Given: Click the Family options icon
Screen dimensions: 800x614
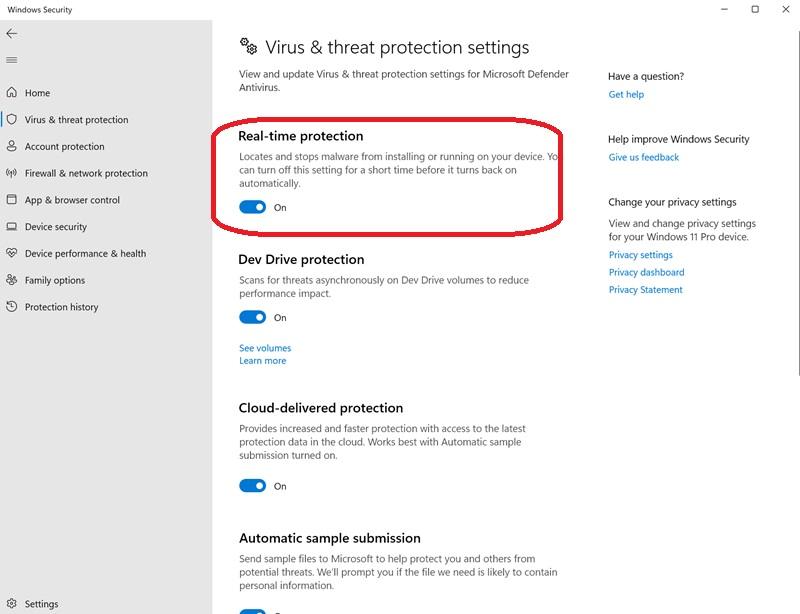Looking at the screenshot, I should pyautogui.click(x=12, y=280).
